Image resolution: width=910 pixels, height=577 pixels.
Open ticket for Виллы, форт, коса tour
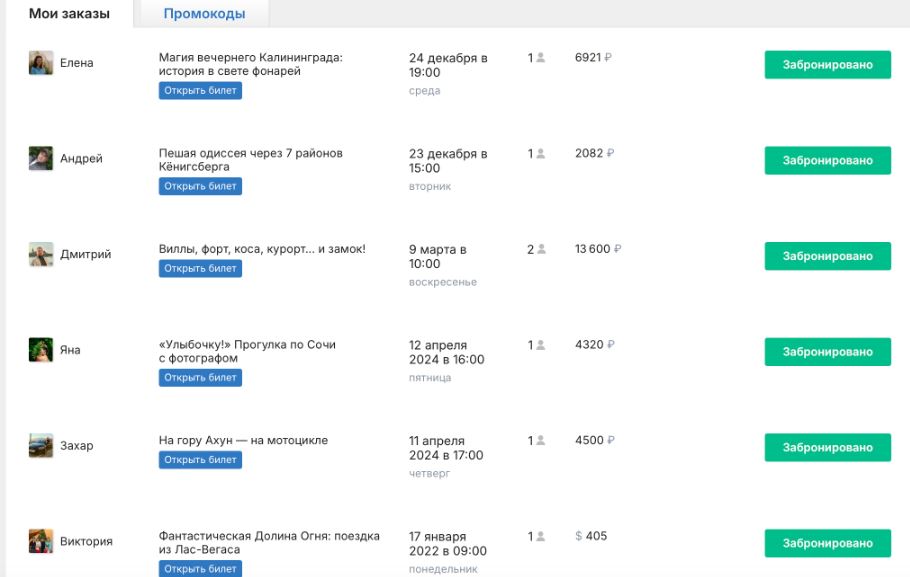pos(200,268)
